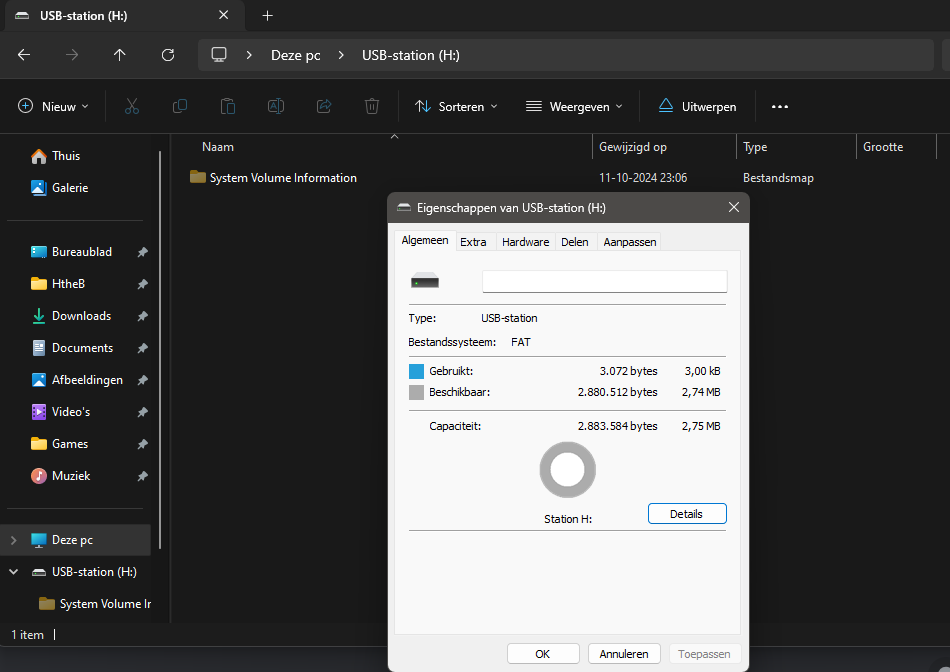The height and width of the screenshot is (672, 950).
Task: Select System Volume Information folder row
Action: tap(503, 178)
